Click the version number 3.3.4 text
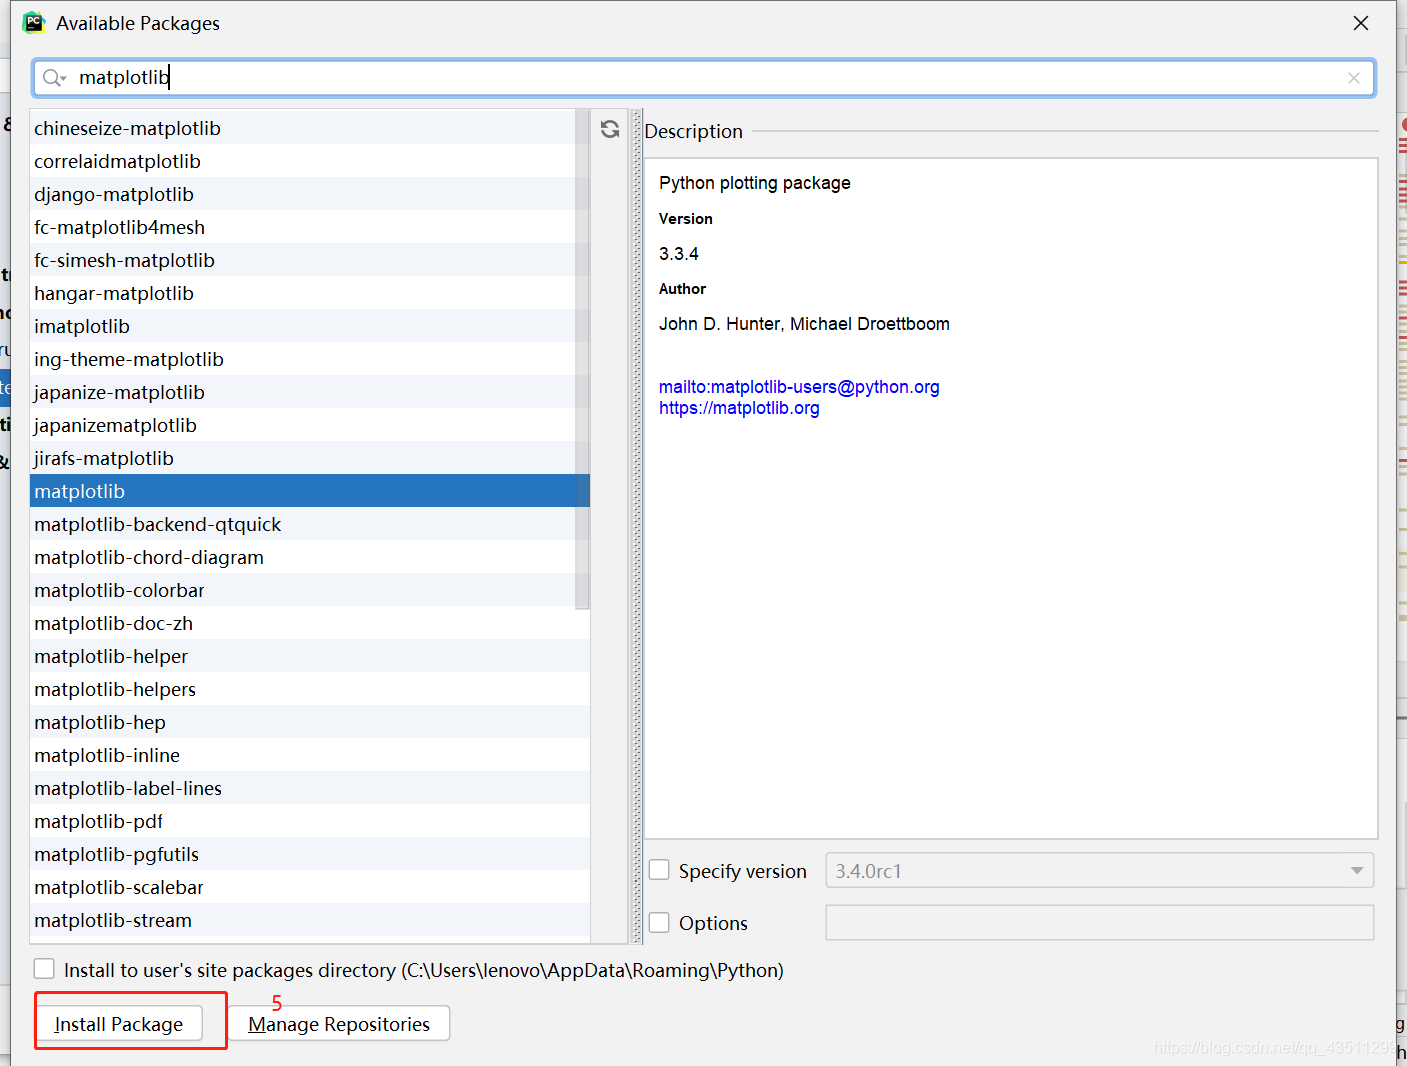This screenshot has width=1407, height=1066. tap(679, 254)
